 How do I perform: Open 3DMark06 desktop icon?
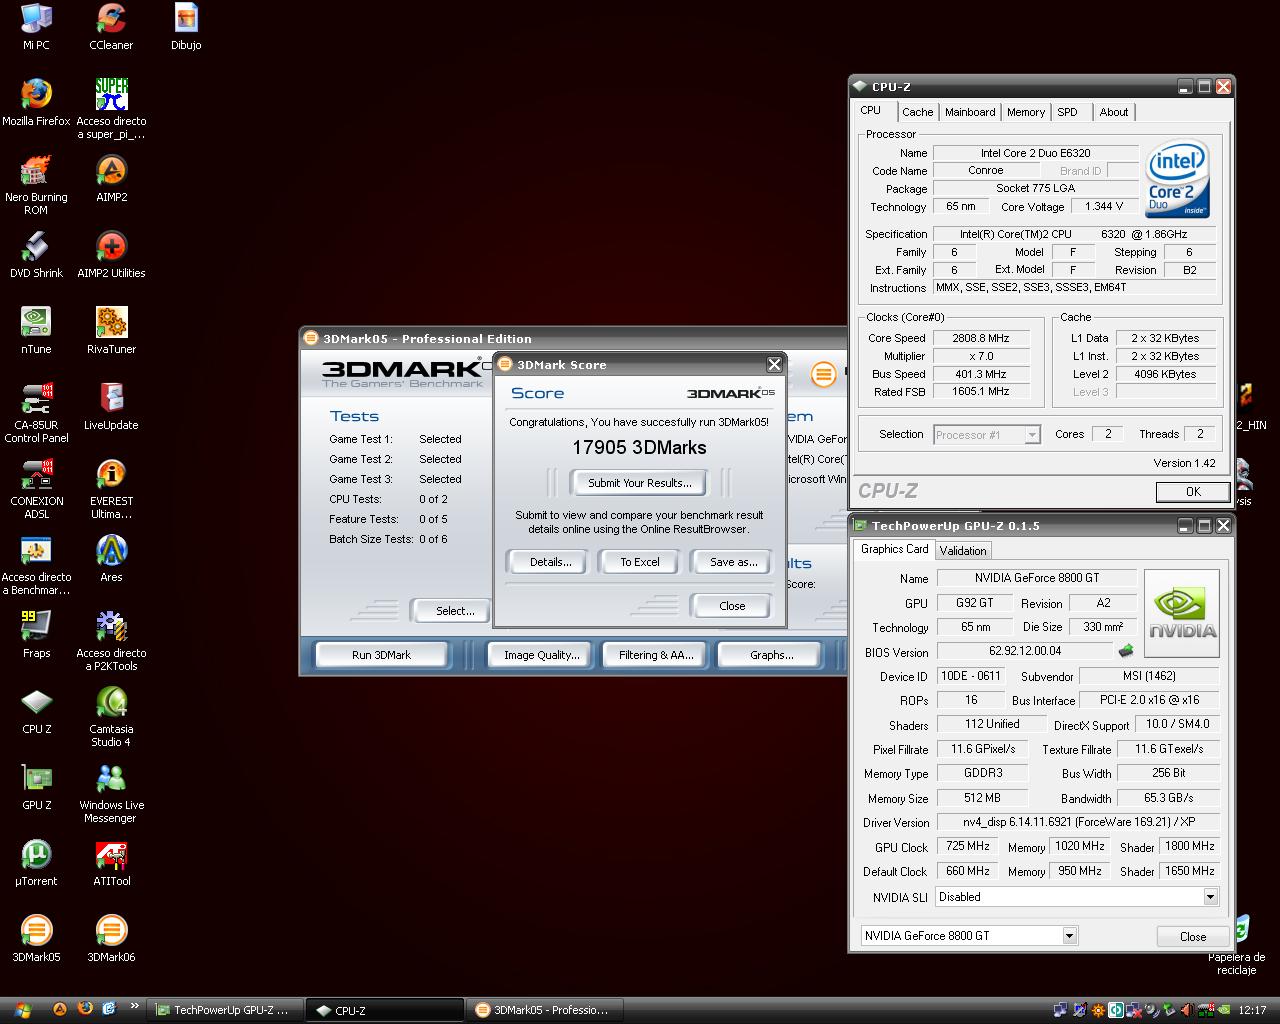click(x=111, y=938)
